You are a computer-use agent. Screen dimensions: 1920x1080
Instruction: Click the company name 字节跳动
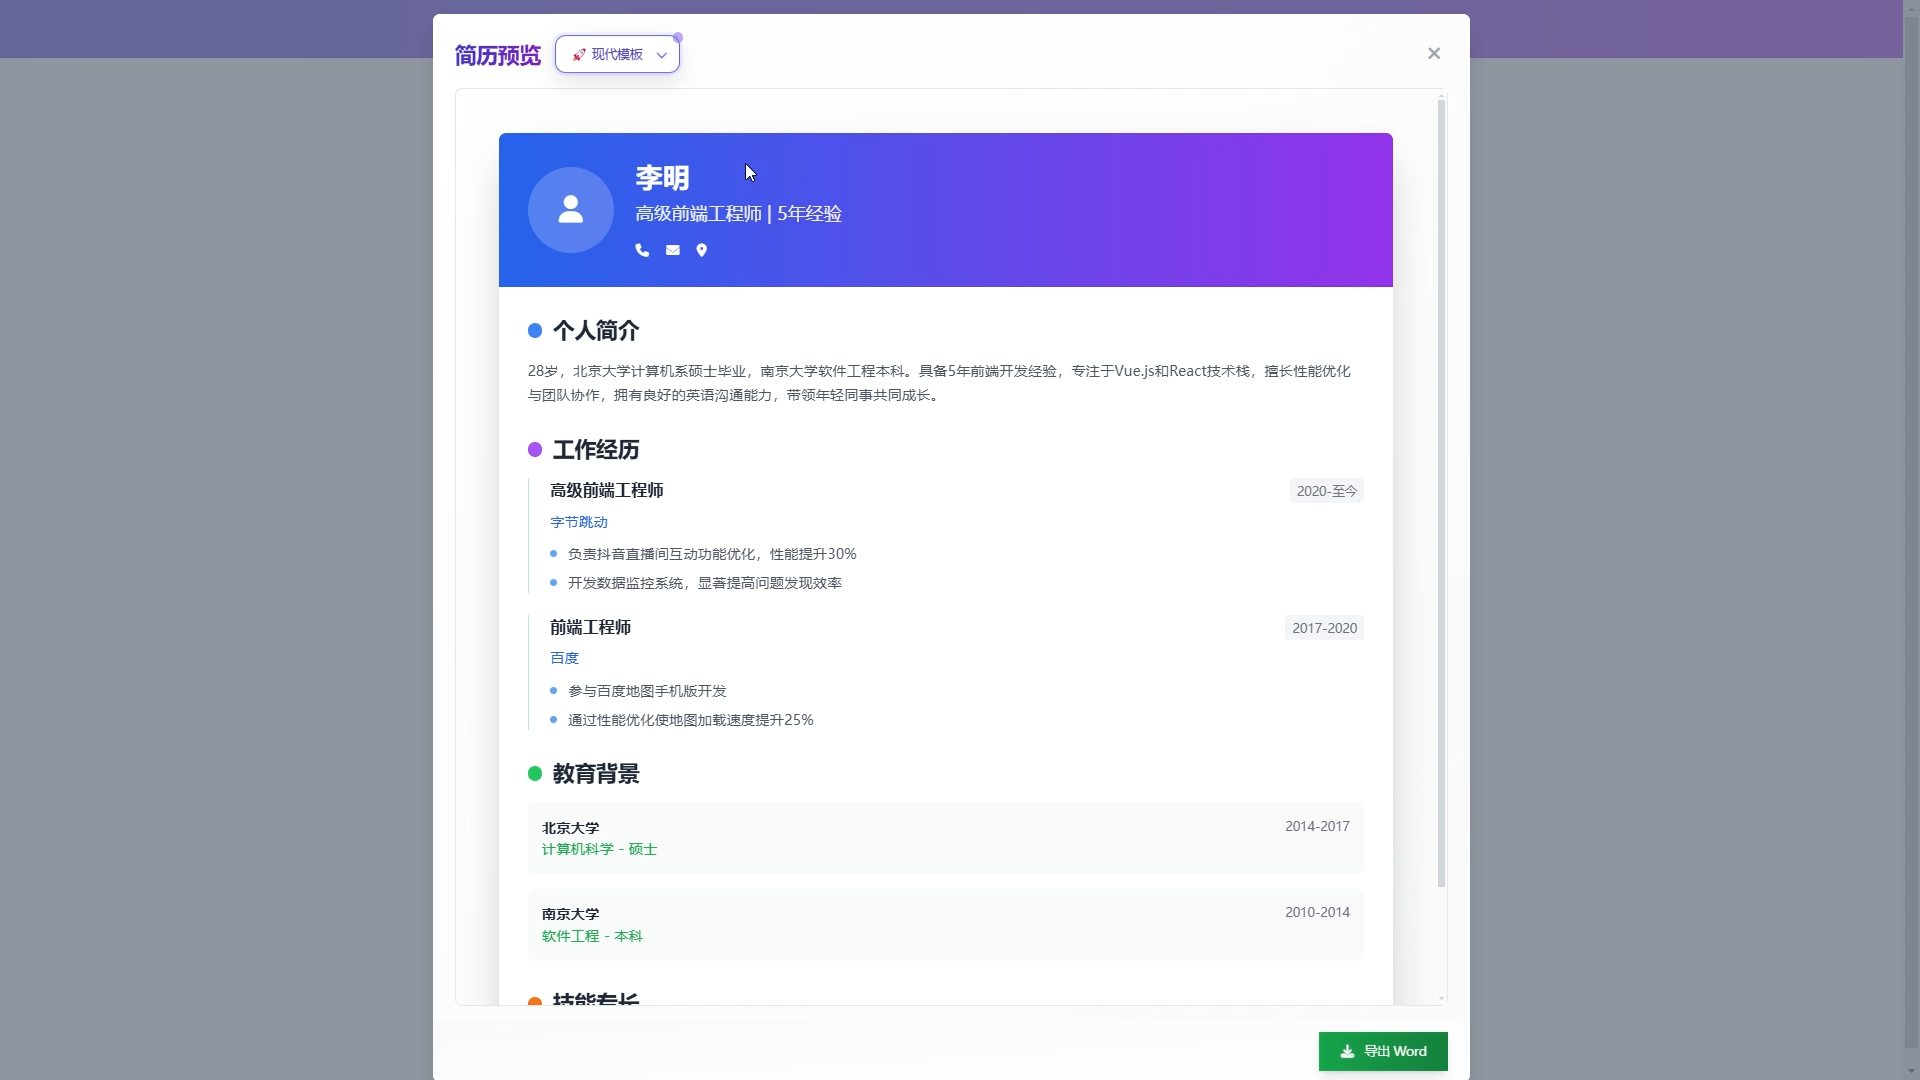point(579,522)
